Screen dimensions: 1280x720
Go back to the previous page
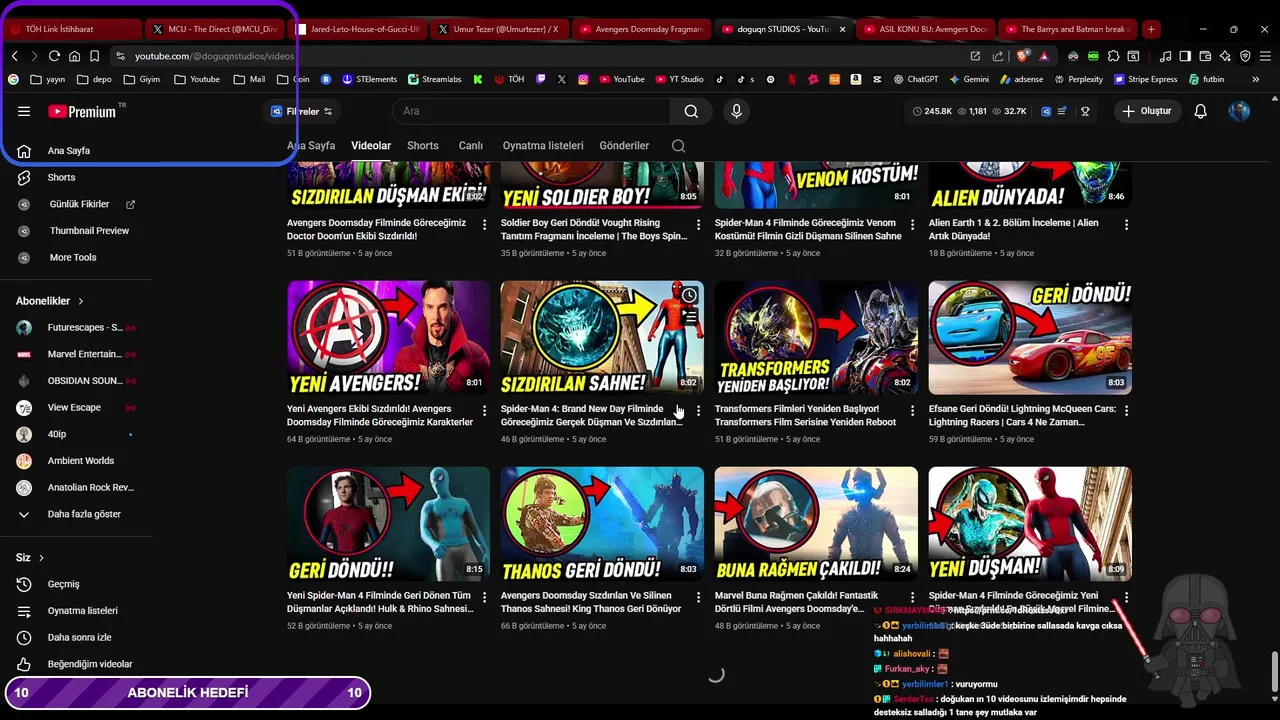pos(14,56)
